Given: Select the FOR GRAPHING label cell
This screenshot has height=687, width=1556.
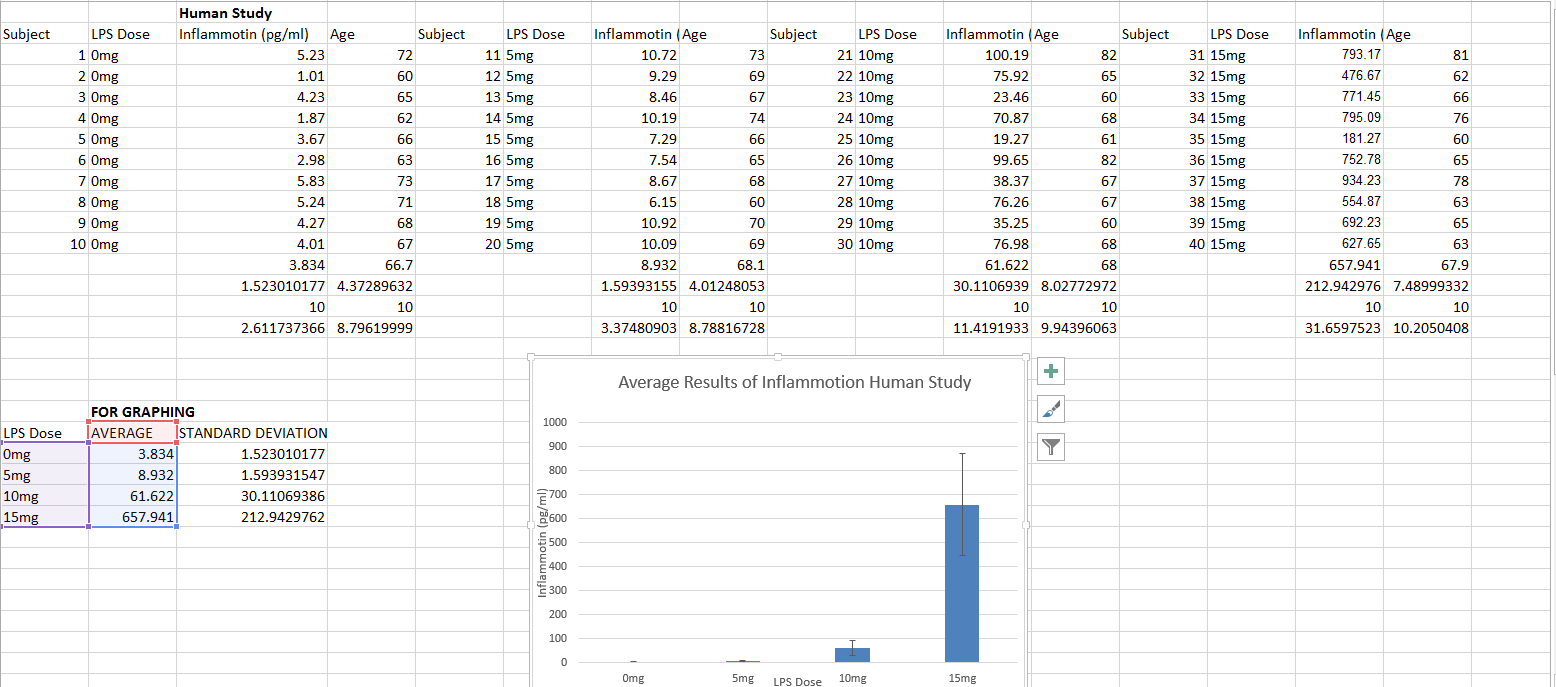Looking at the screenshot, I should pyautogui.click(x=143, y=411).
